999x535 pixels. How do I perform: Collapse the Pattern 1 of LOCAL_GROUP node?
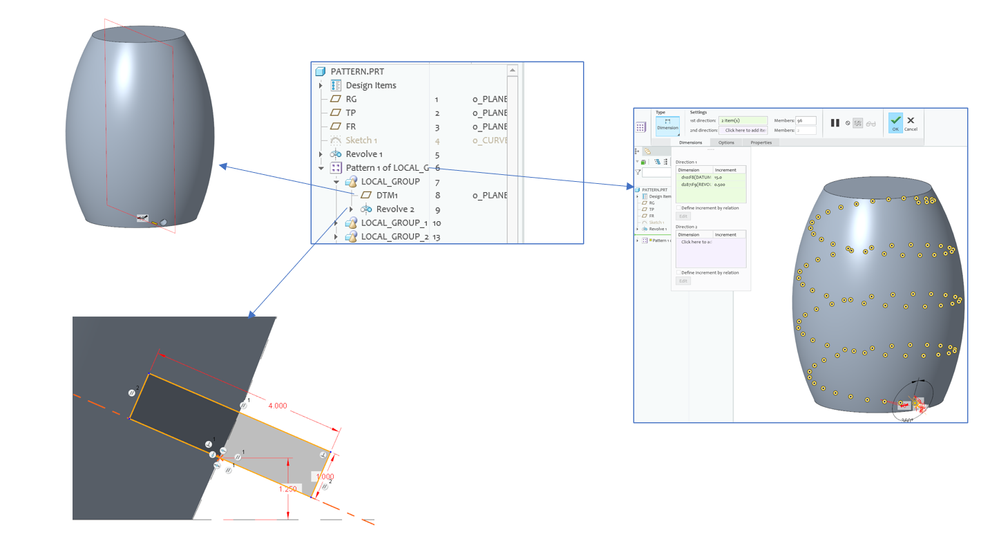pos(321,168)
